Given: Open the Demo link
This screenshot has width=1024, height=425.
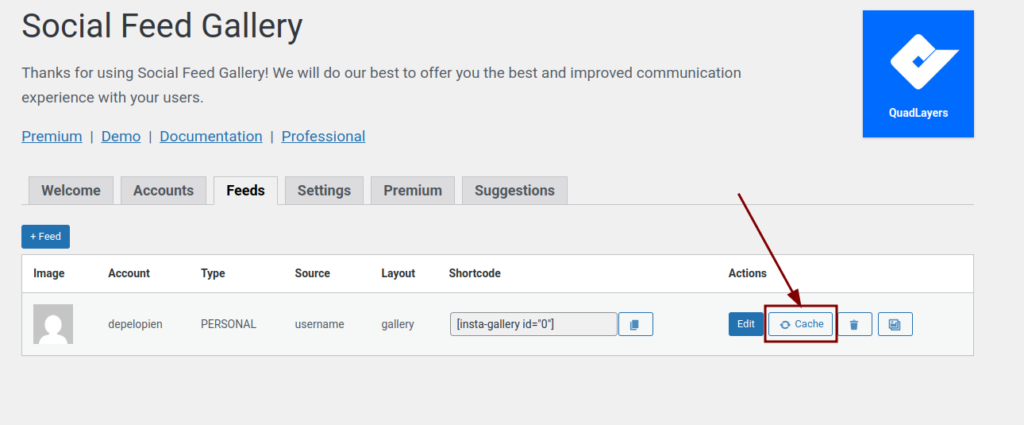Looking at the screenshot, I should 121,136.
